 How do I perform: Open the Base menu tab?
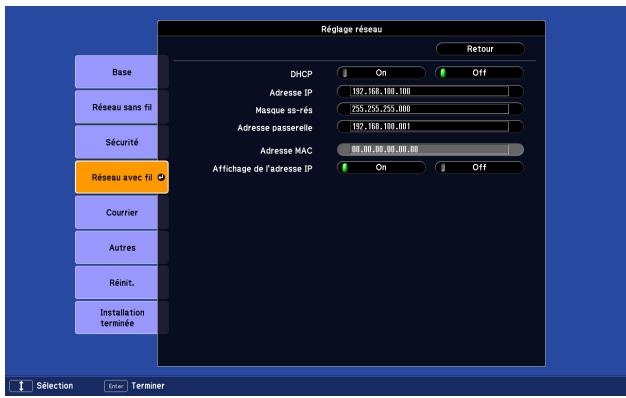121,72
